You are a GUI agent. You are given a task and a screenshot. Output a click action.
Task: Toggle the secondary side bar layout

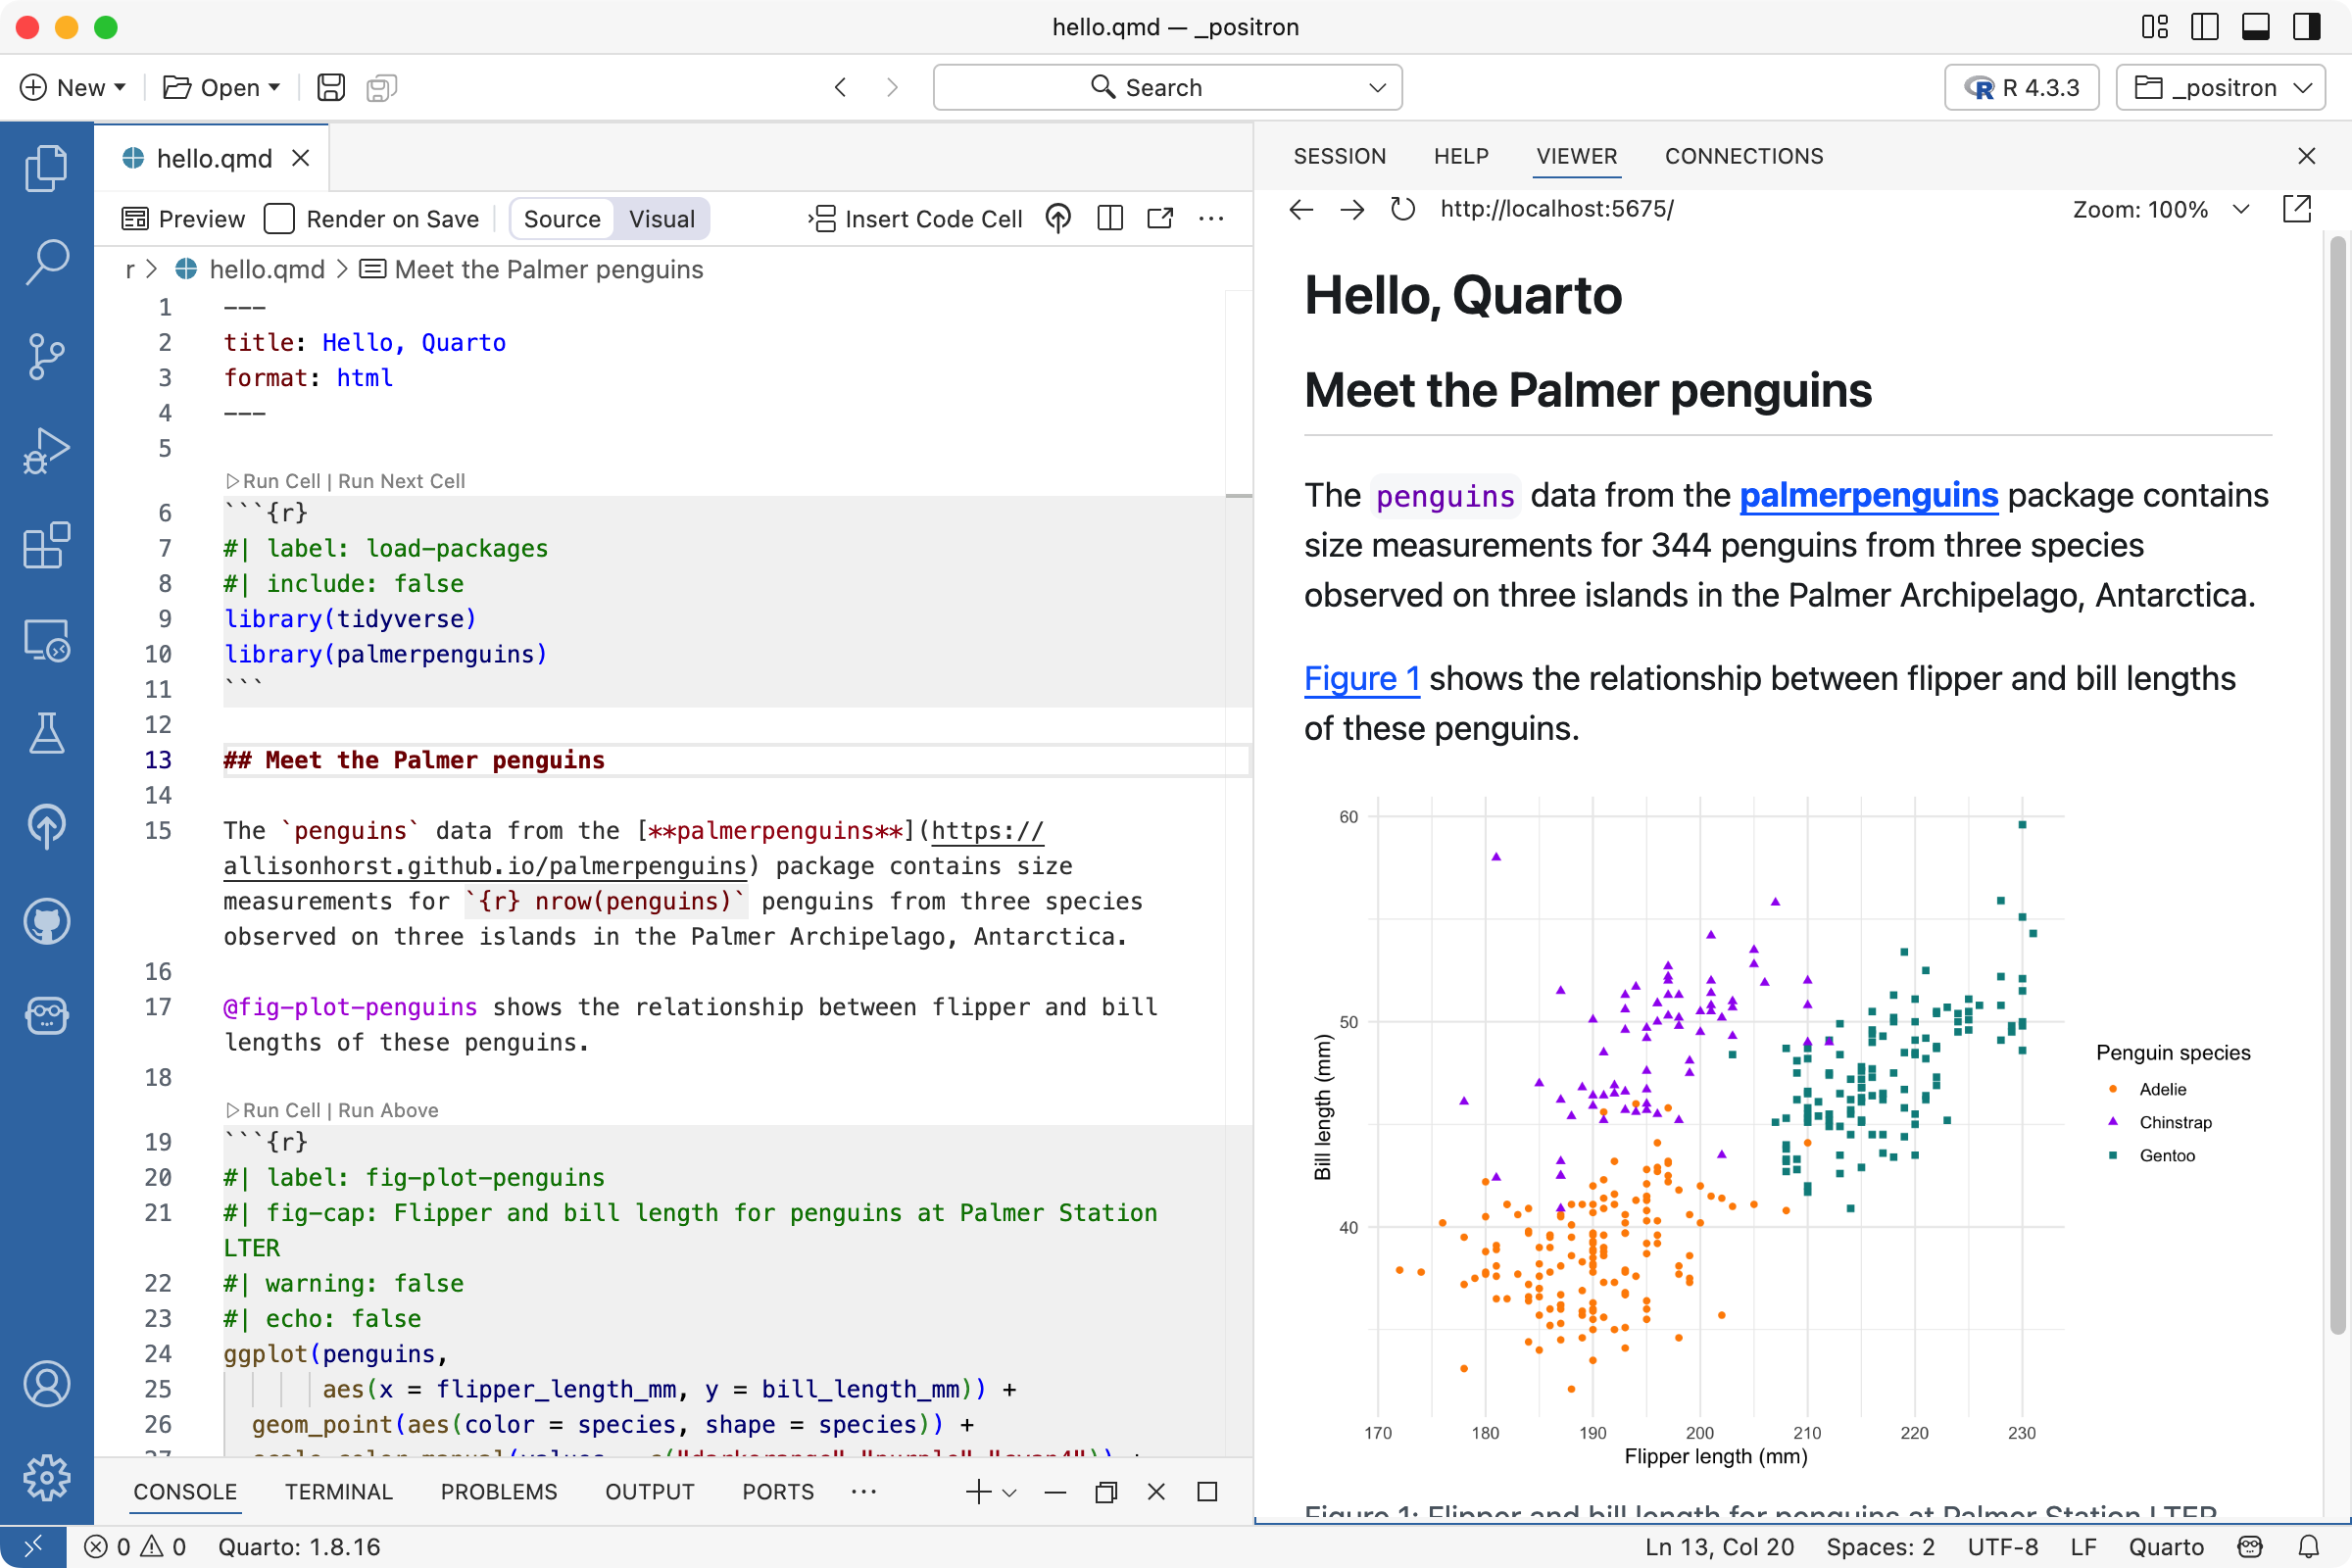coord(2306,27)
